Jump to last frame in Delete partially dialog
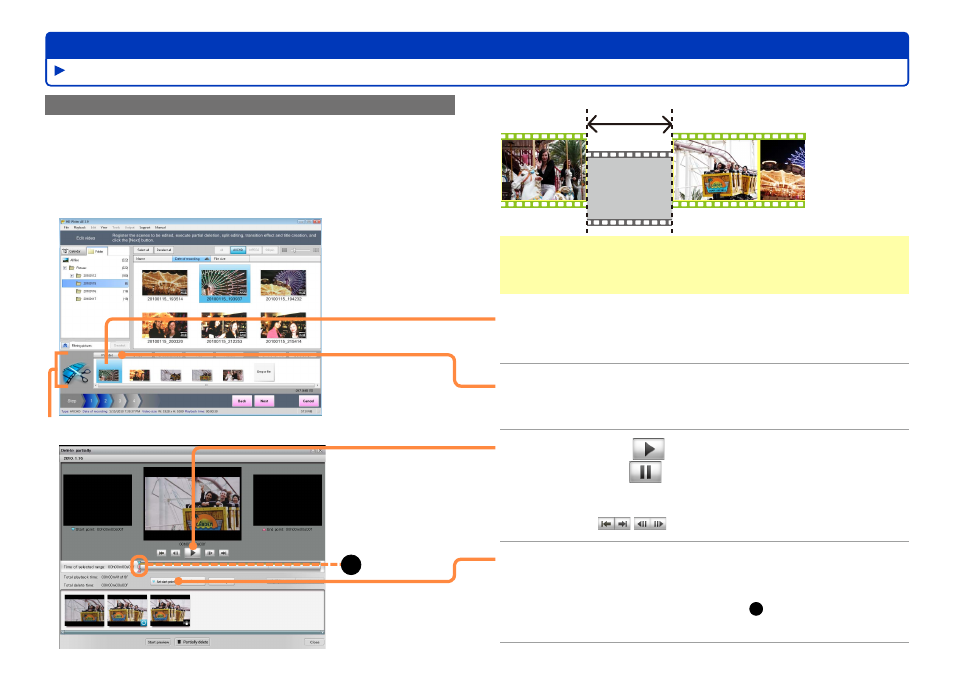954x673 pixels. (x=224, y=553)
